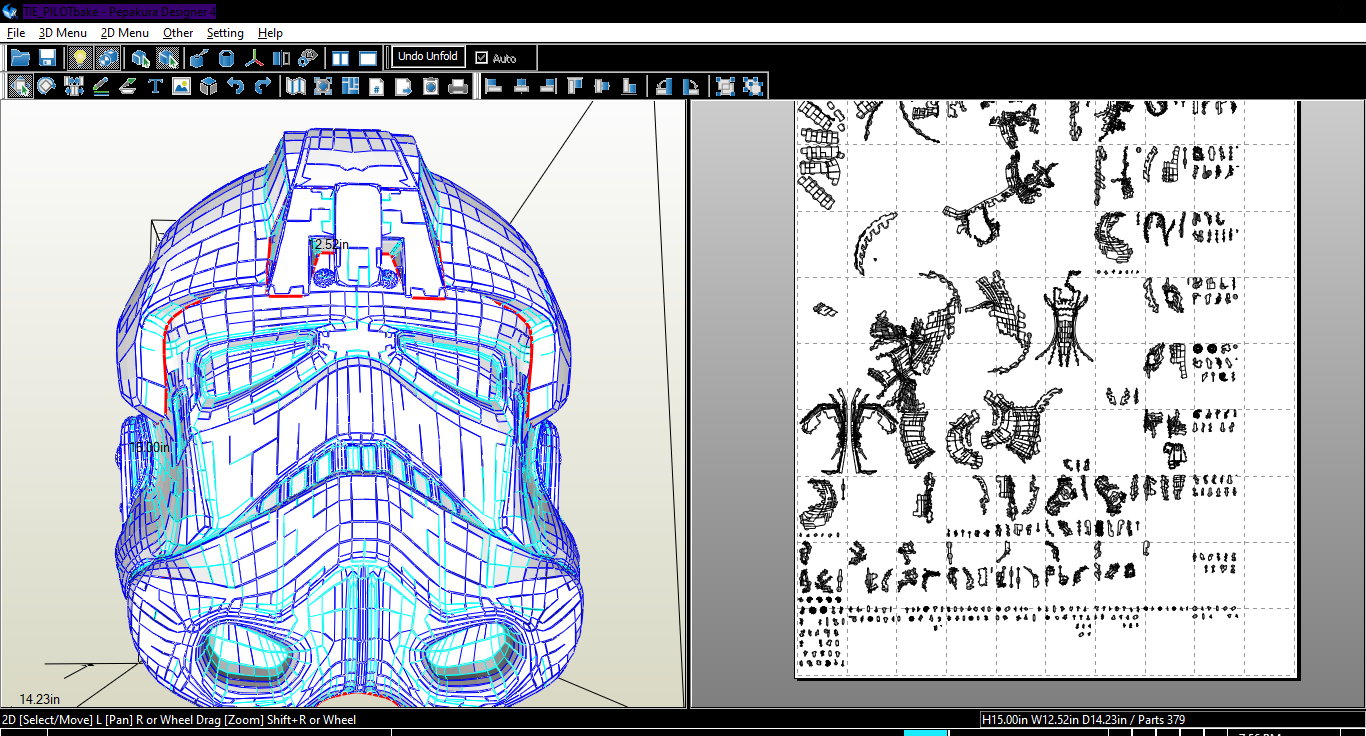Toggle the Auto checkbox

(x=482, y=58)
